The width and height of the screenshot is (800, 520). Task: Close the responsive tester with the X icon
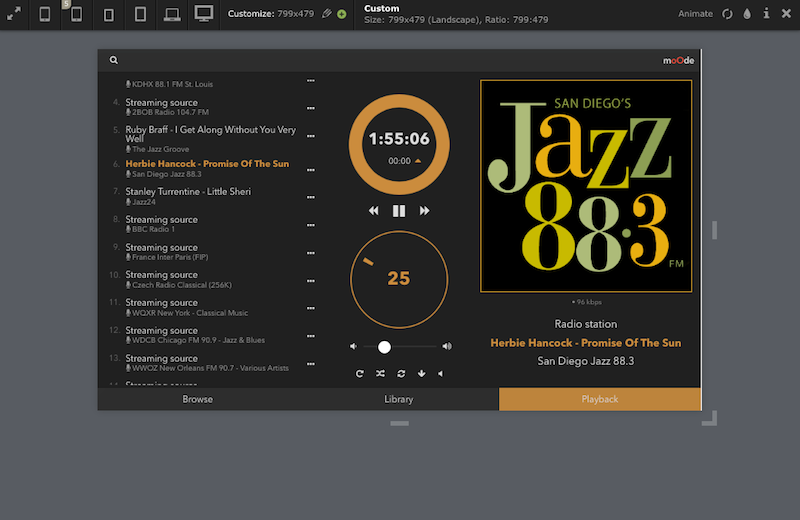(786, 14)
